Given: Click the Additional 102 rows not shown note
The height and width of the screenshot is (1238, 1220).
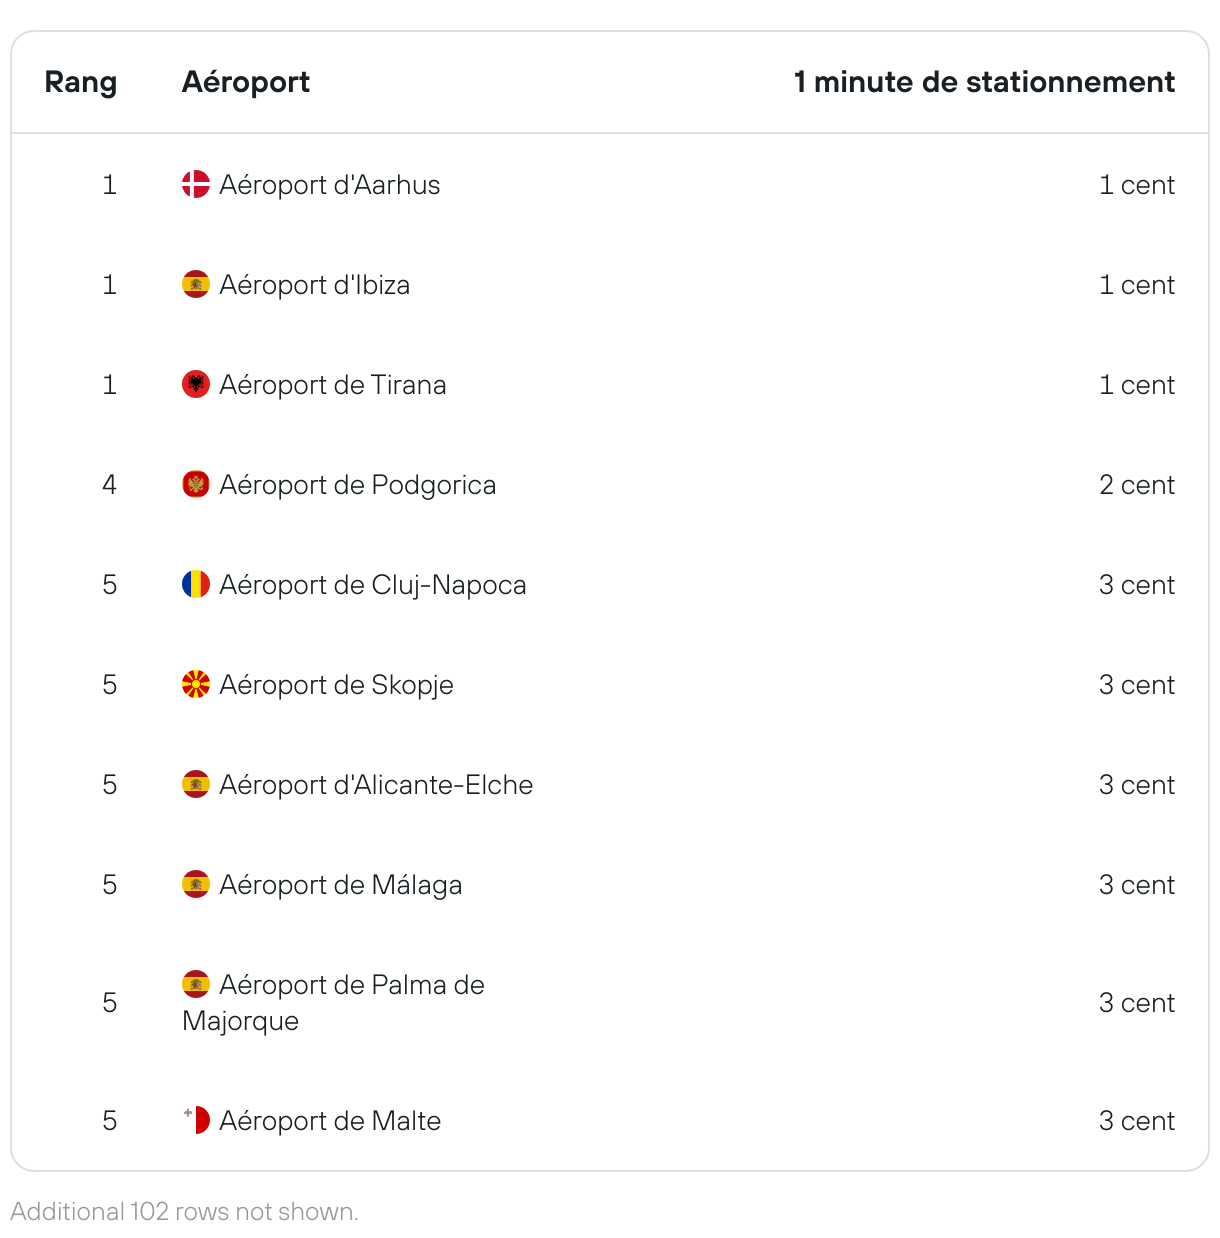Looking at the screenshot, I should tap(185, 1211).
